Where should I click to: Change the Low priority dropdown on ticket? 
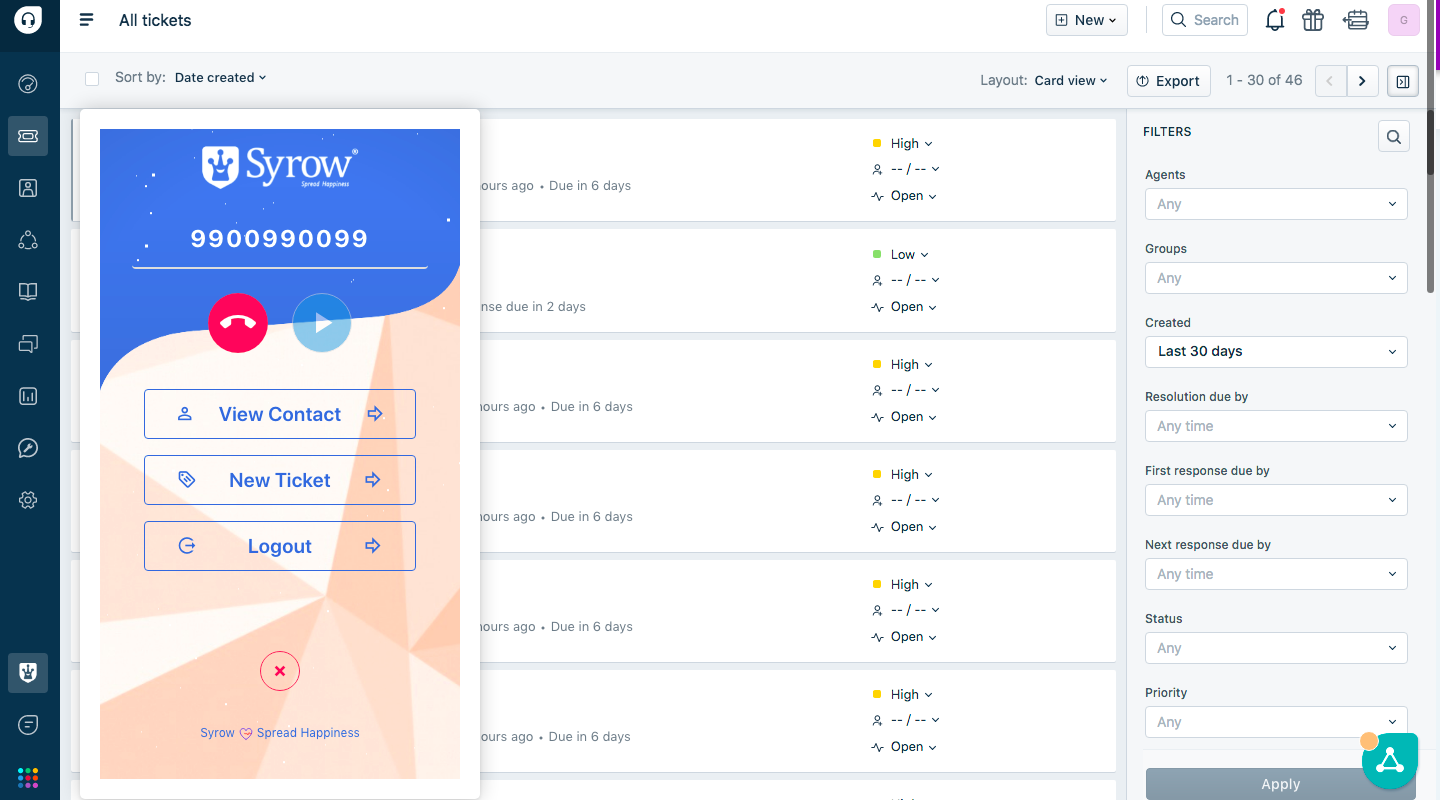[901, 254]
